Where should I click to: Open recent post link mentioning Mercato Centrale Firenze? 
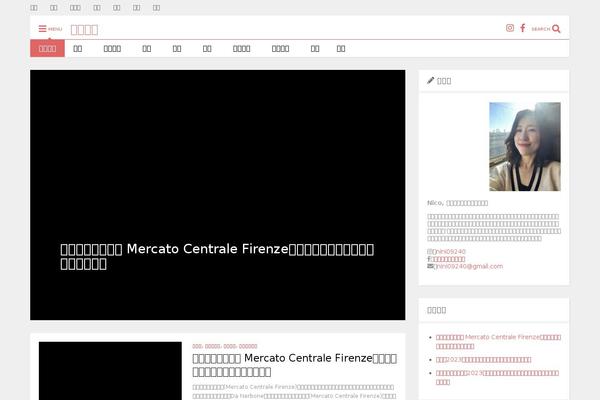point(498,341)
